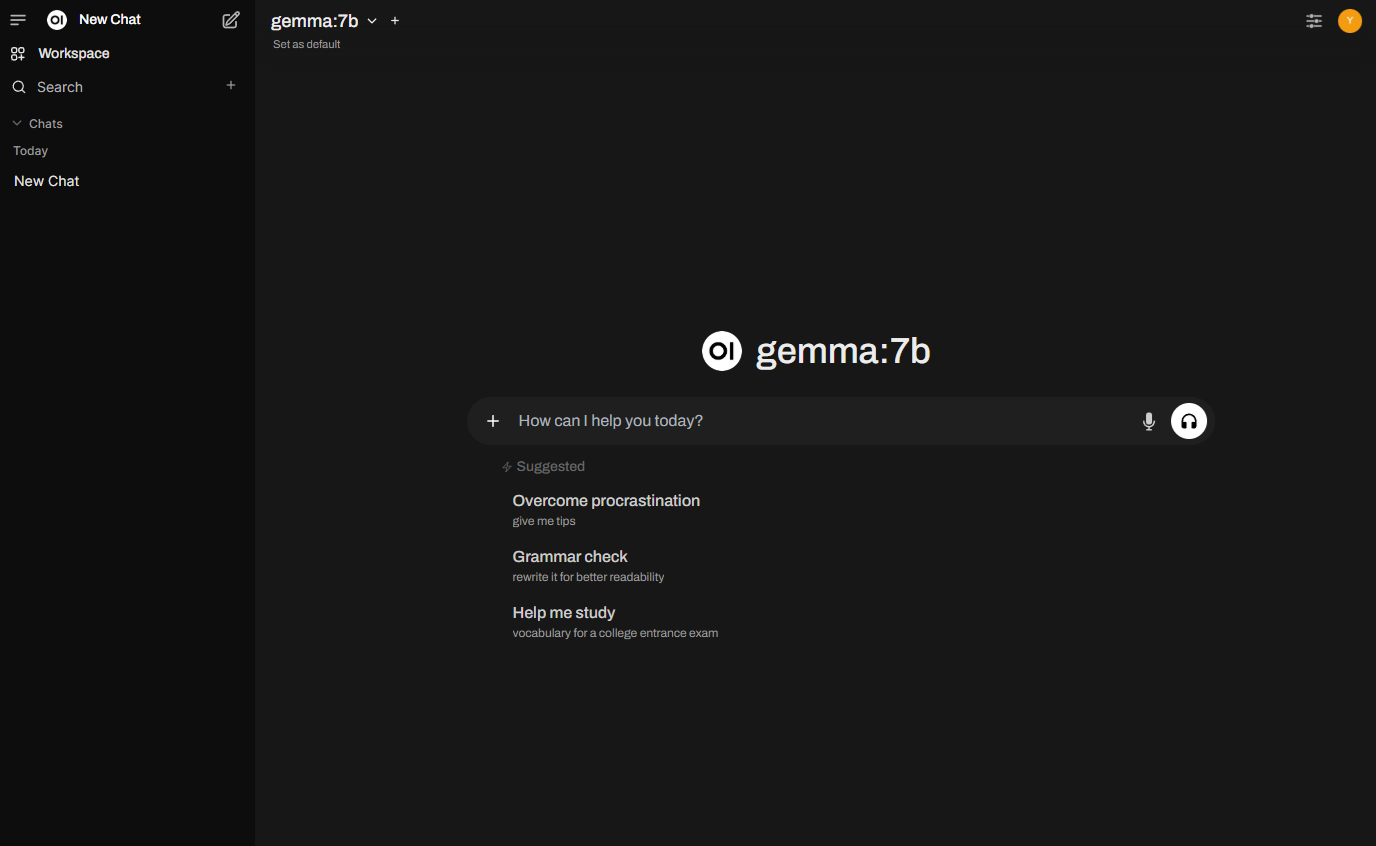Click the plus attachment icon in prompt box
The height and width of the screenshot is (846, 1376).
492,421
